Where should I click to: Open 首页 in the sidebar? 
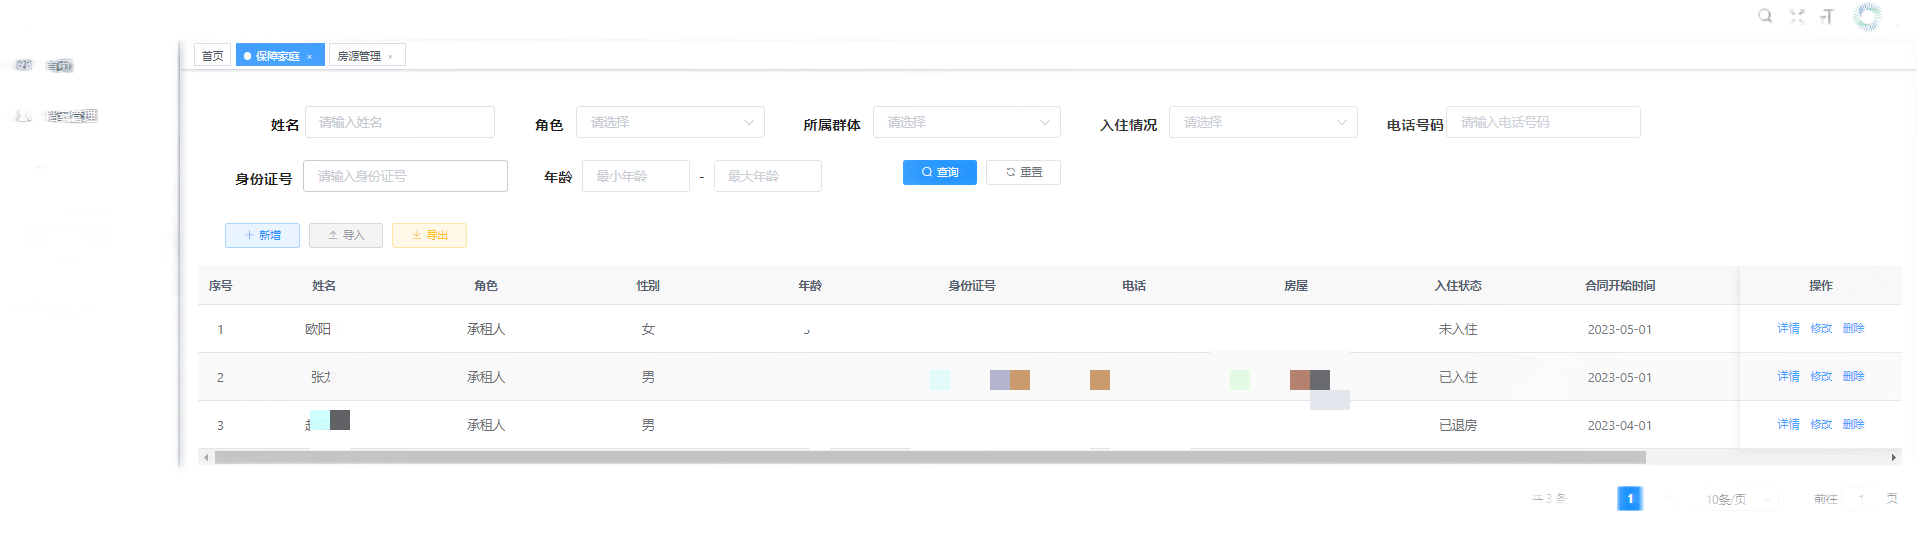pyautogui.click(x=60, y=66)
